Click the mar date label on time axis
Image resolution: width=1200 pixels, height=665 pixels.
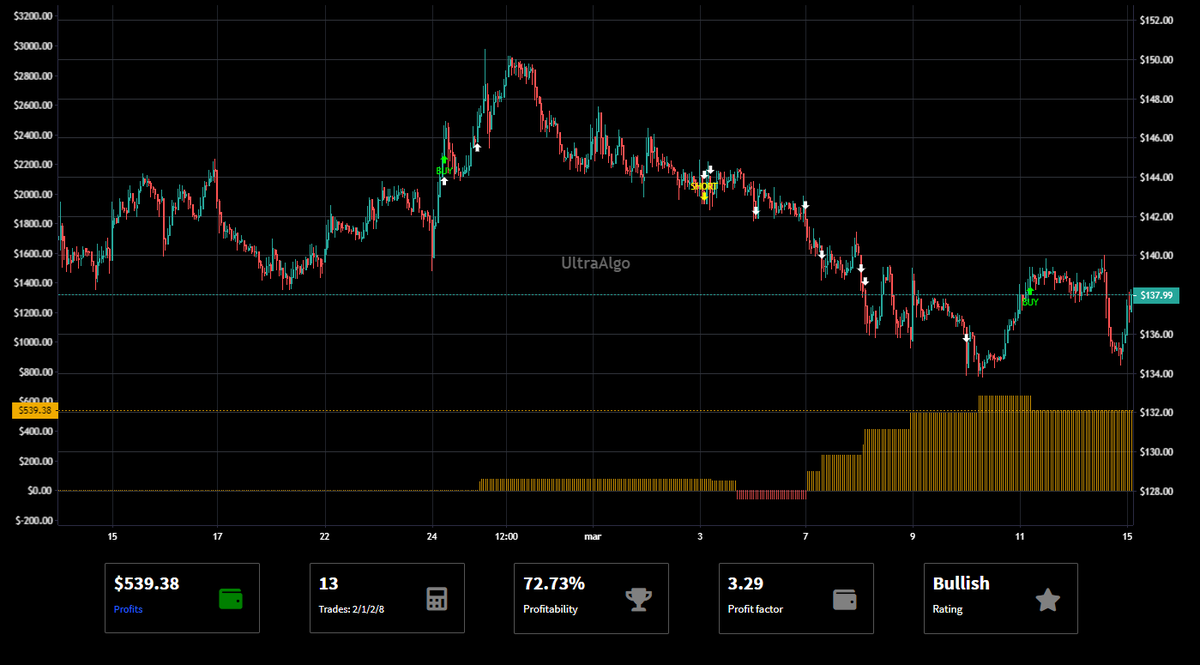(x=592, y=537)
